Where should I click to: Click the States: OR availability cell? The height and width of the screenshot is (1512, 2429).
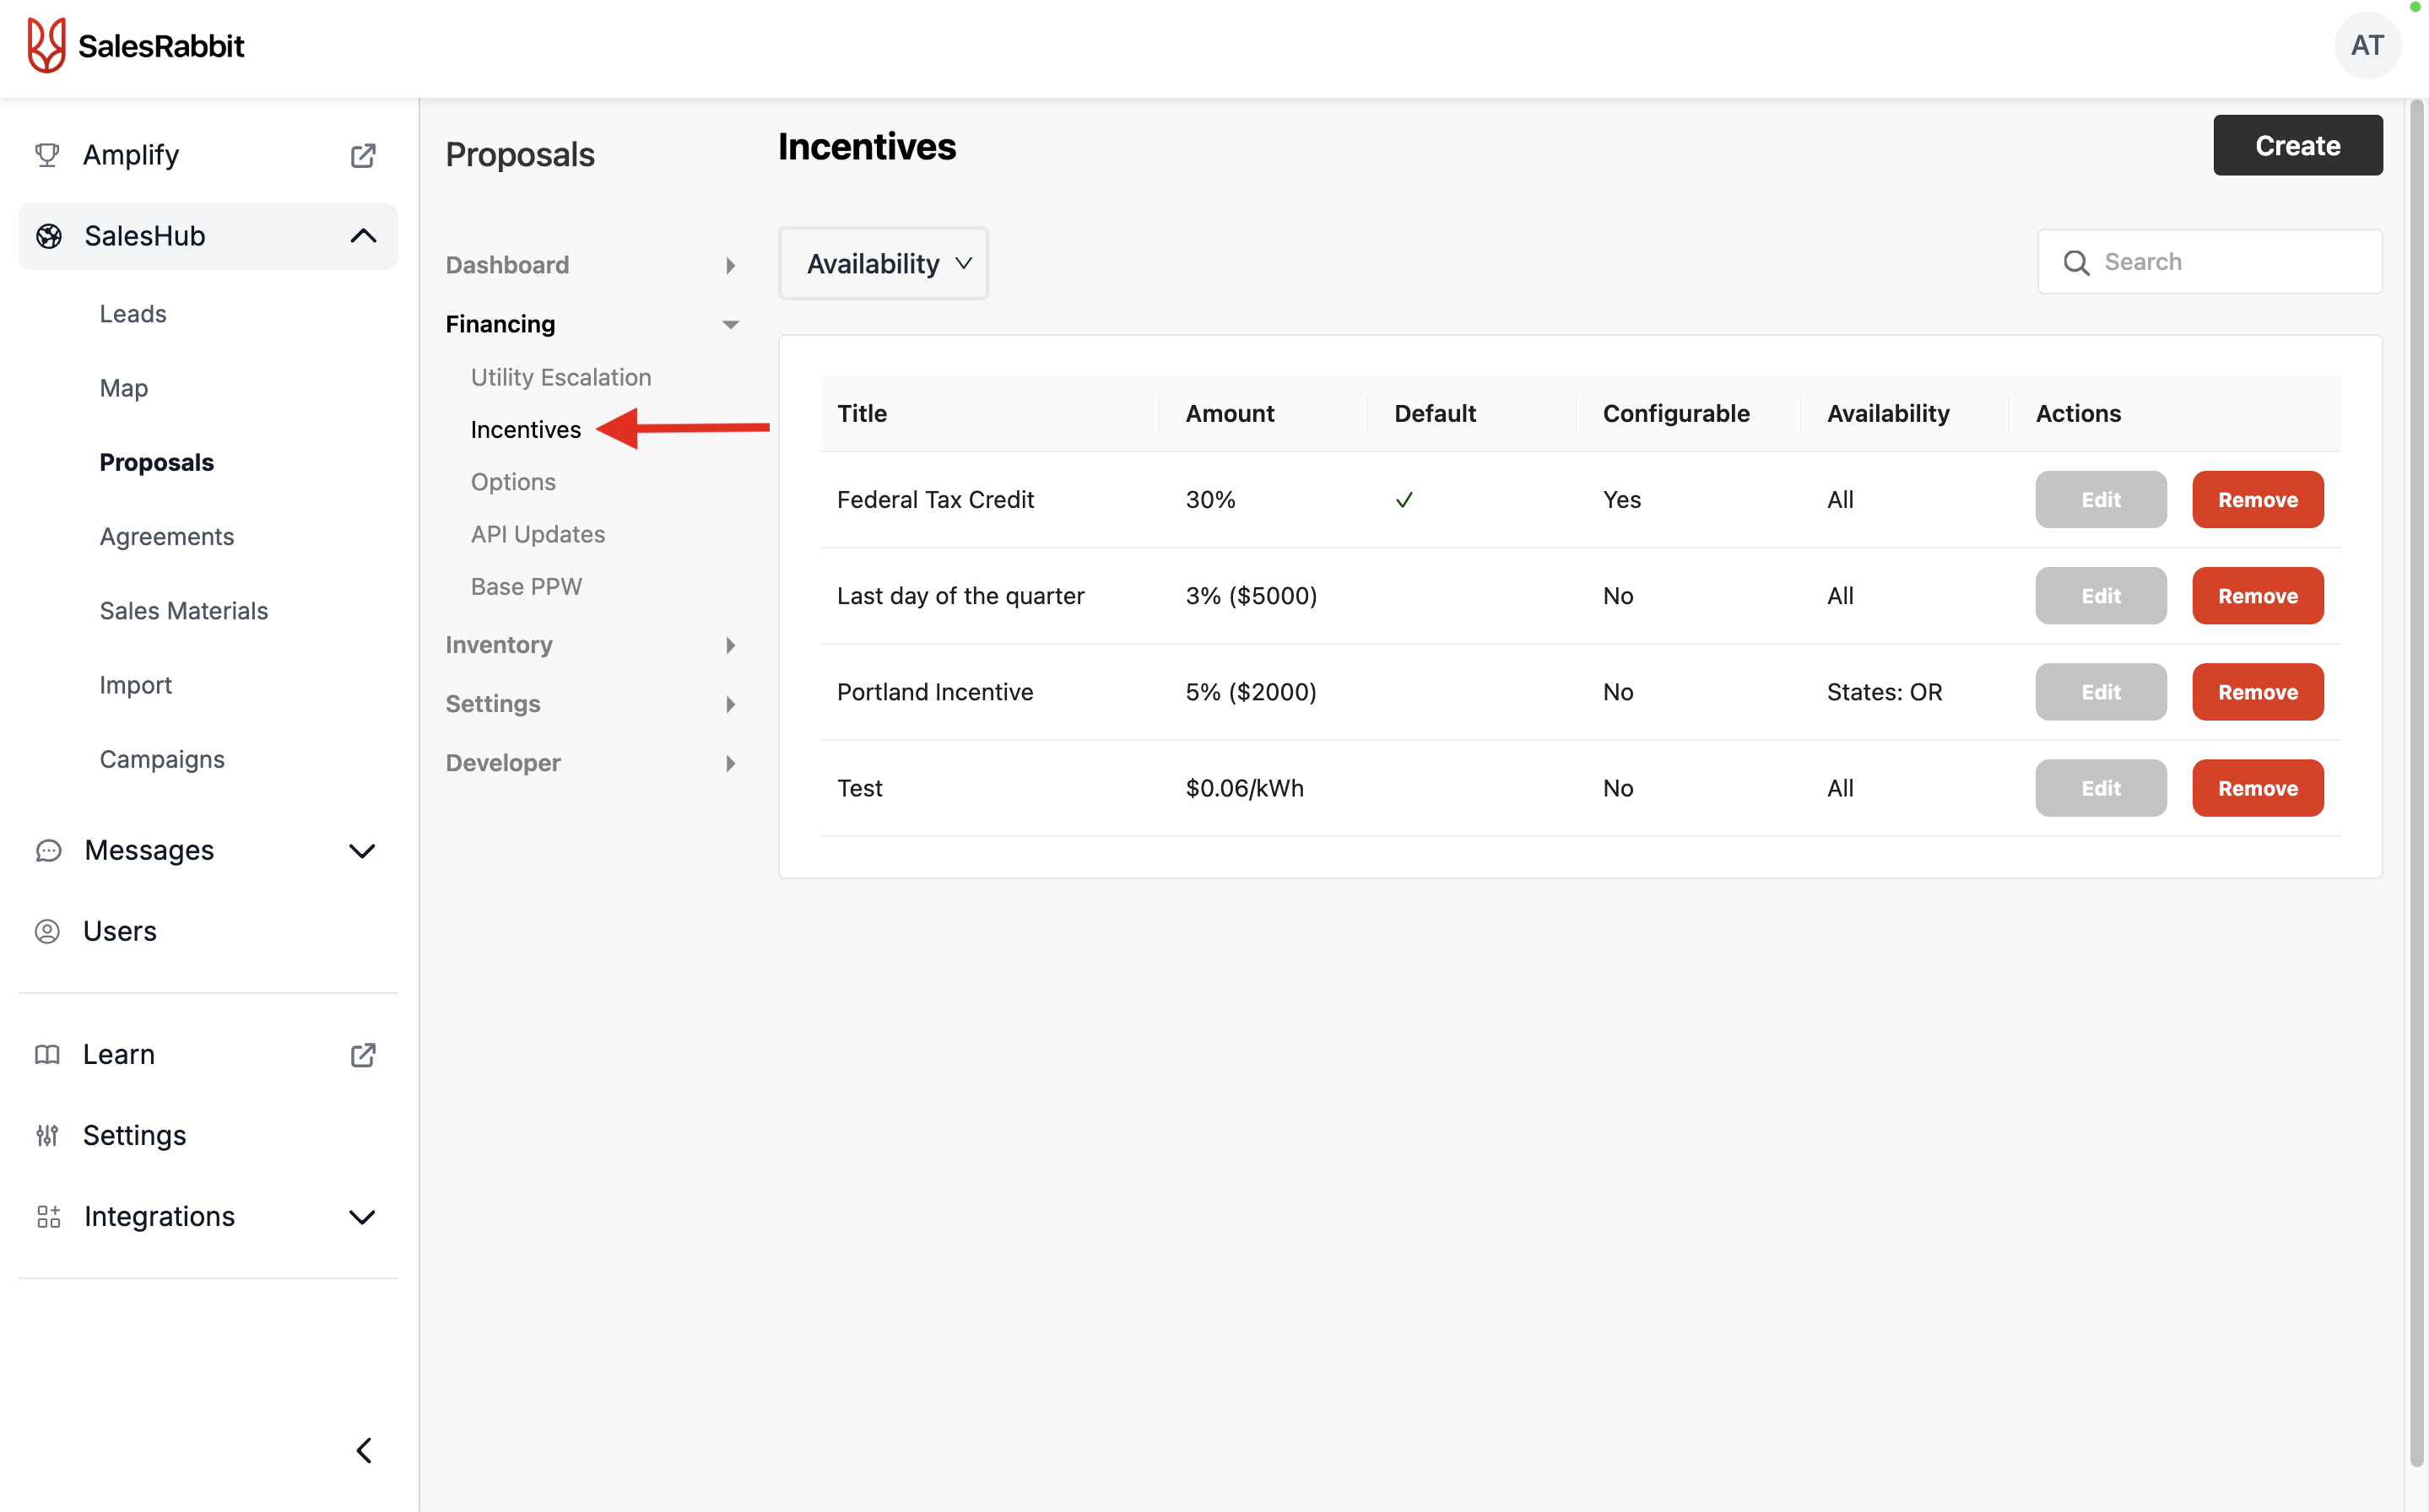1884,692
